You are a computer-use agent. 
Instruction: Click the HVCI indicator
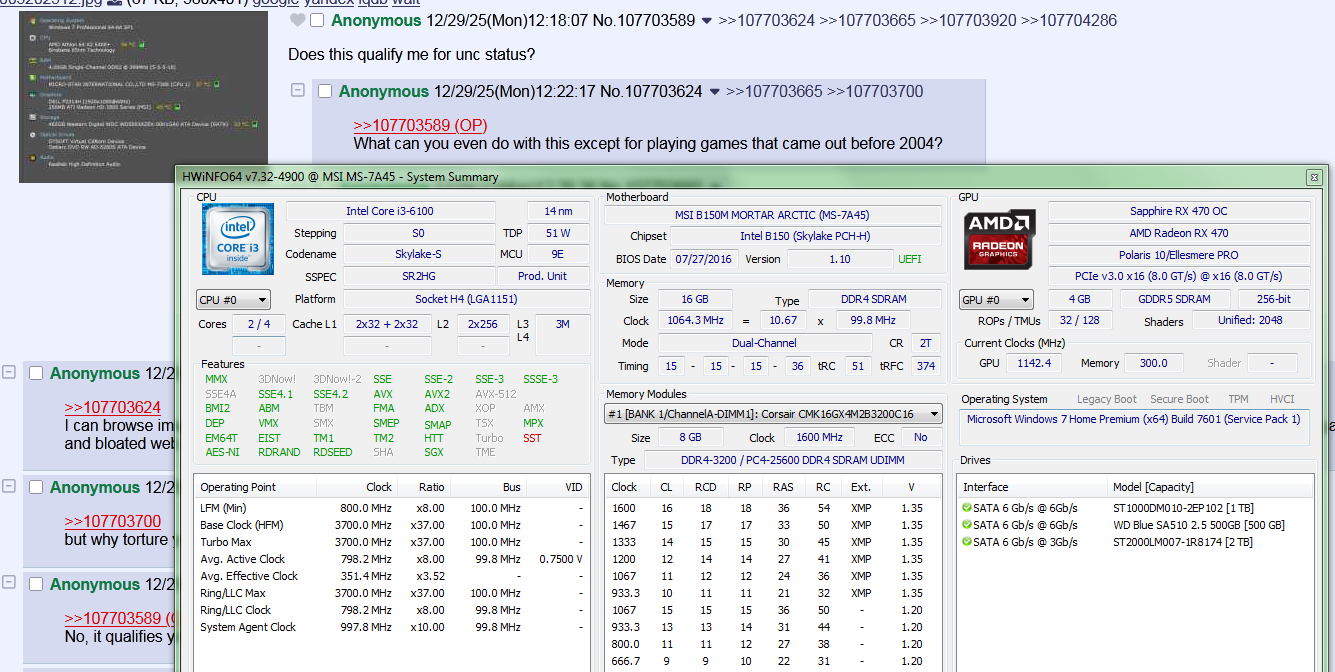[x=1282, y=399]
